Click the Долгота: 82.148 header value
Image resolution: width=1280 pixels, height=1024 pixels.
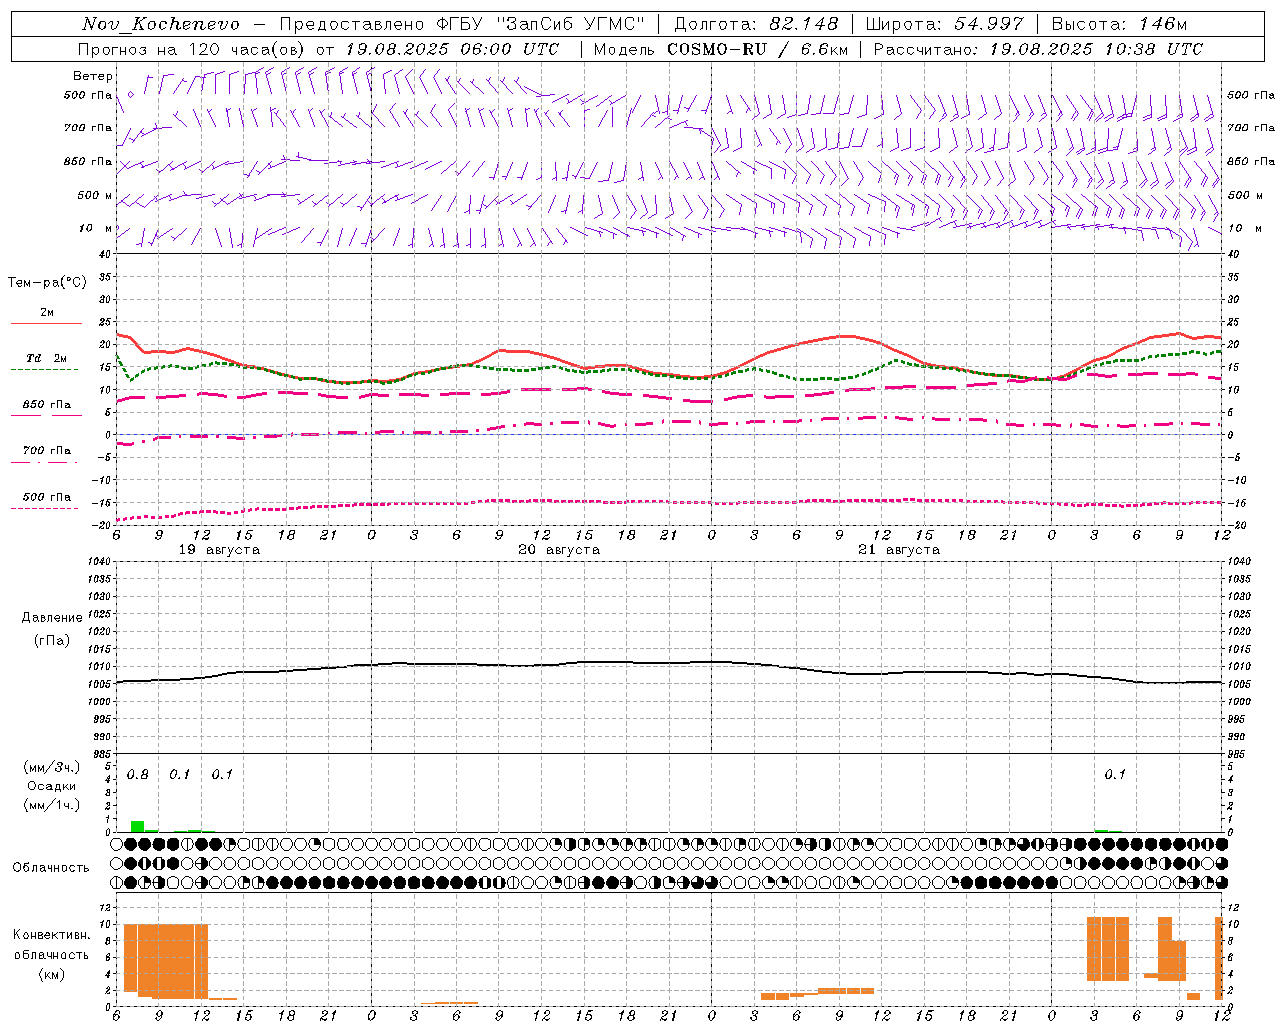pos(756,24)
